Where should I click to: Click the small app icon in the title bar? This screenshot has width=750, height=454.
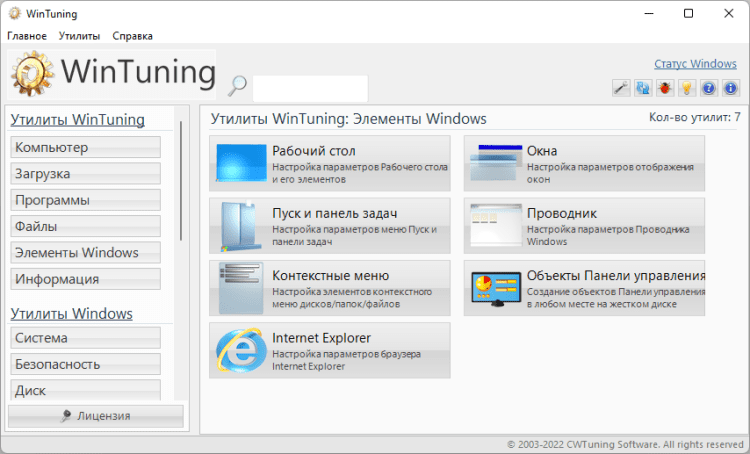pos(15,13)
